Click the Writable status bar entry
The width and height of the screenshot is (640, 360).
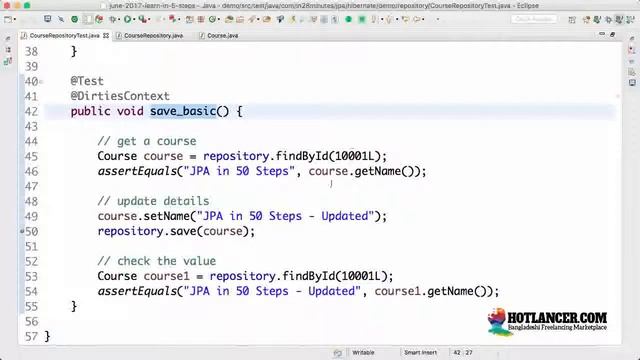coord(363,353)
